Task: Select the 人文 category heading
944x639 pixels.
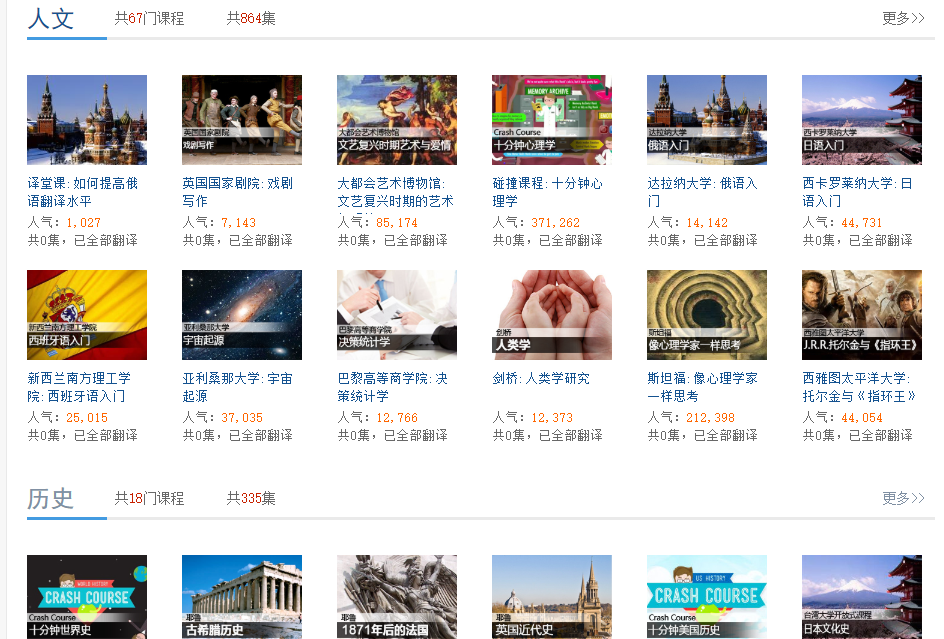Action: pyautogui.click(x=51, y=18)
